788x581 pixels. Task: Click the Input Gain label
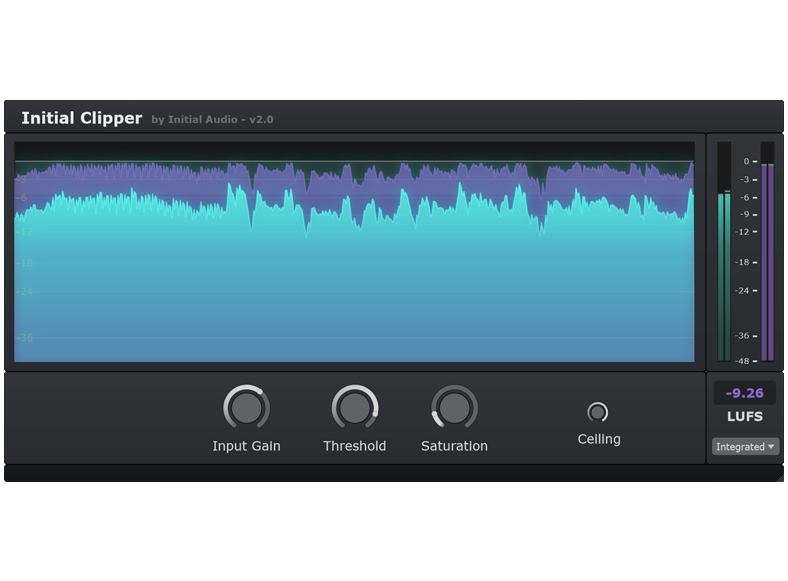tap(246, 446)
